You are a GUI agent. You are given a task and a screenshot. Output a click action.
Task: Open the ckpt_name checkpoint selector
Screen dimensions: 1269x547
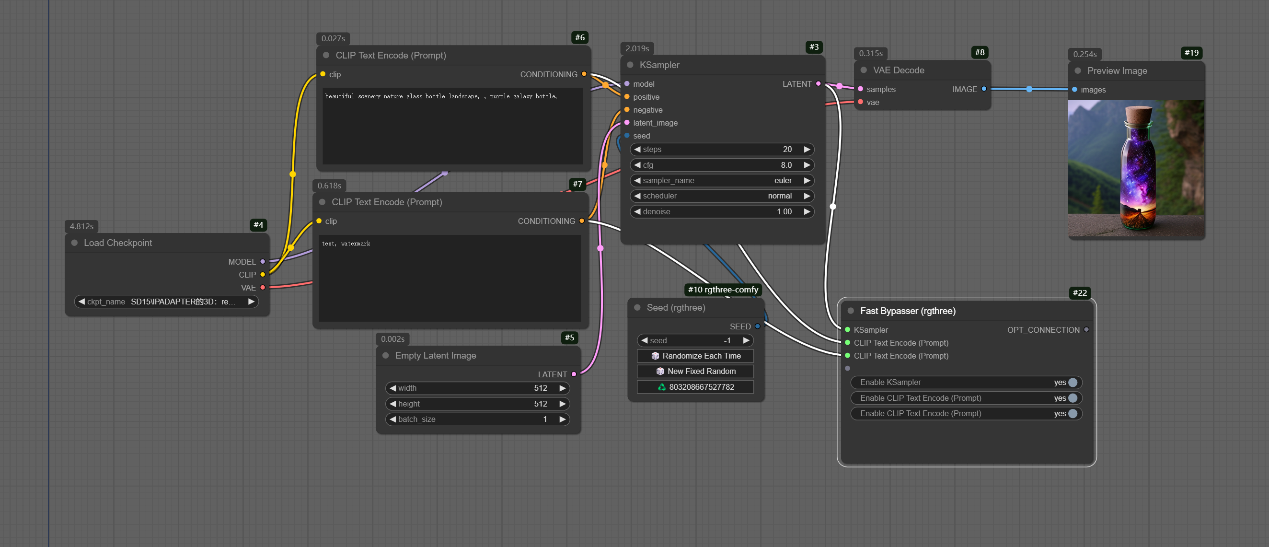pyautogui.click(x=167, y=301)
